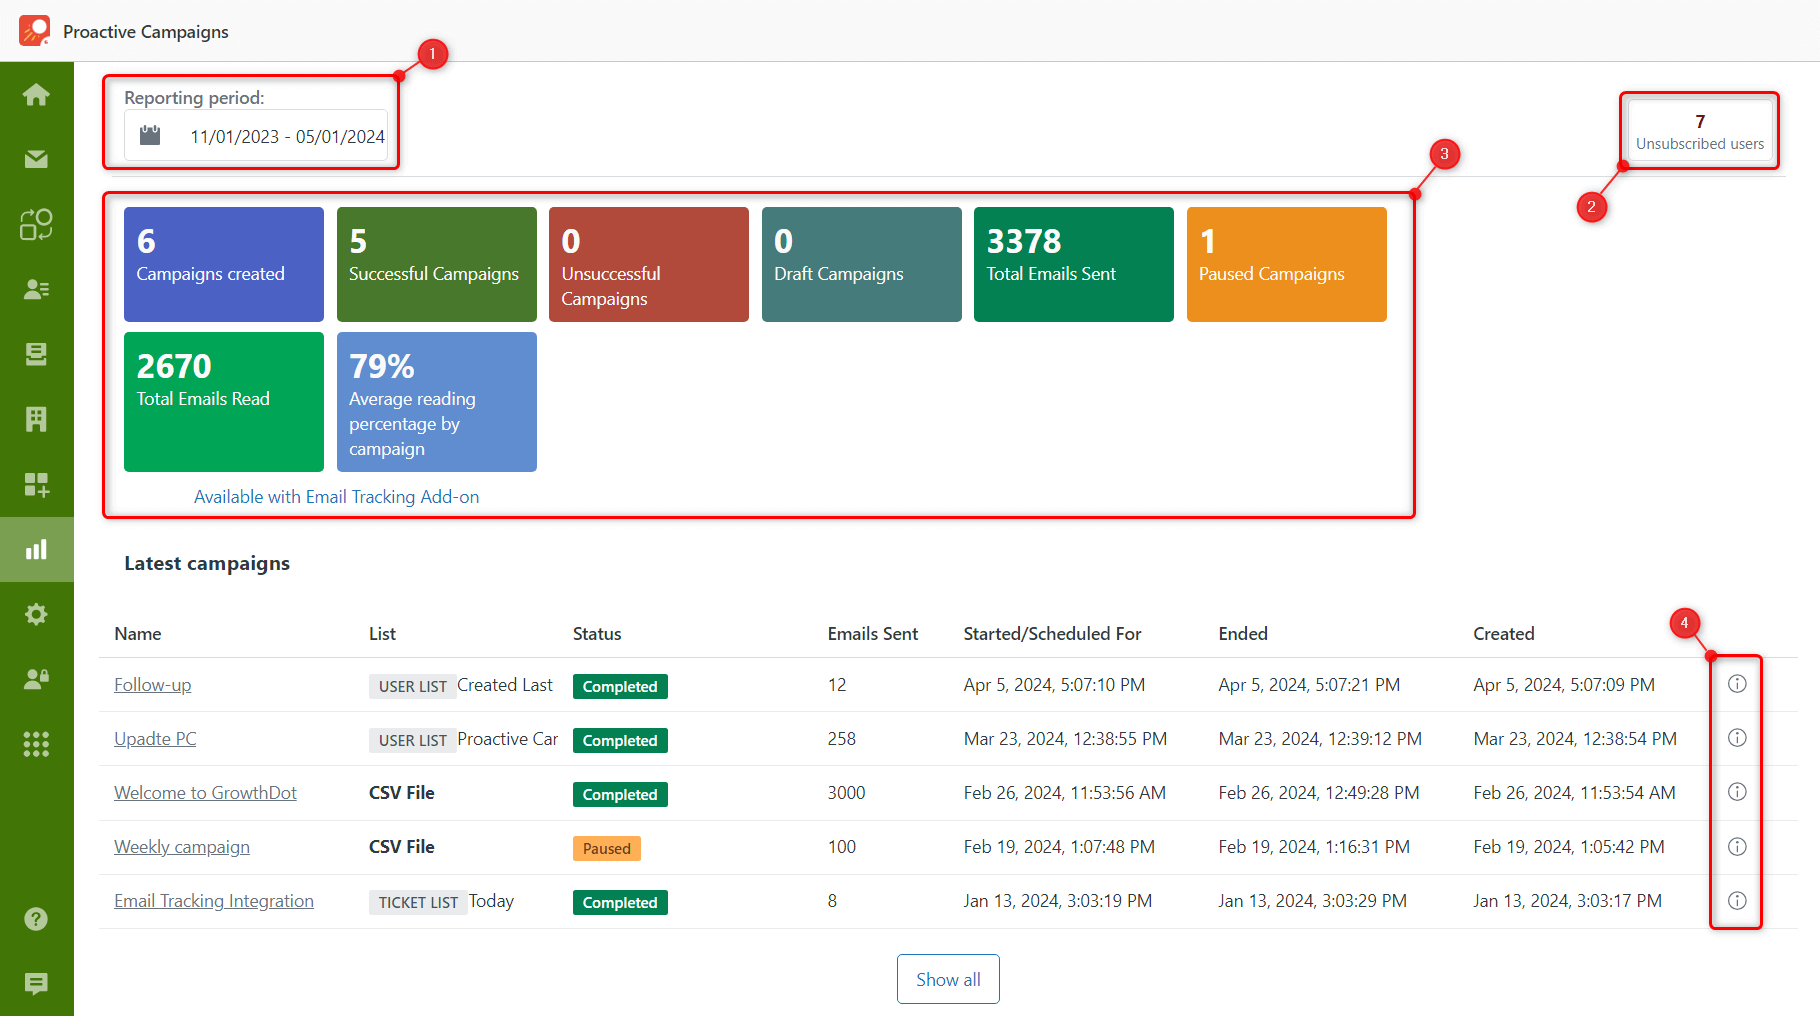Click TICKET LIST tag in Email Tracking row
The image size is (1820, 1016).
point(418,902)
